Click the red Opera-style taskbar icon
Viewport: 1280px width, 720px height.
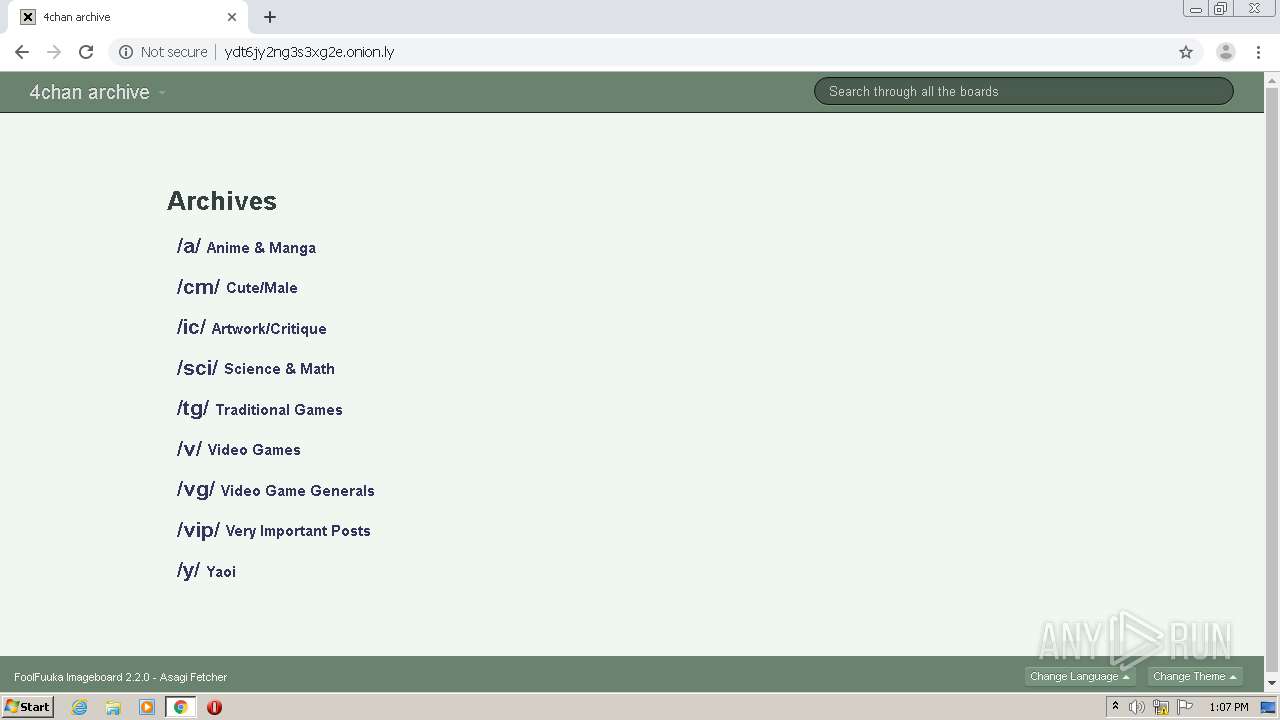(214, 707)
